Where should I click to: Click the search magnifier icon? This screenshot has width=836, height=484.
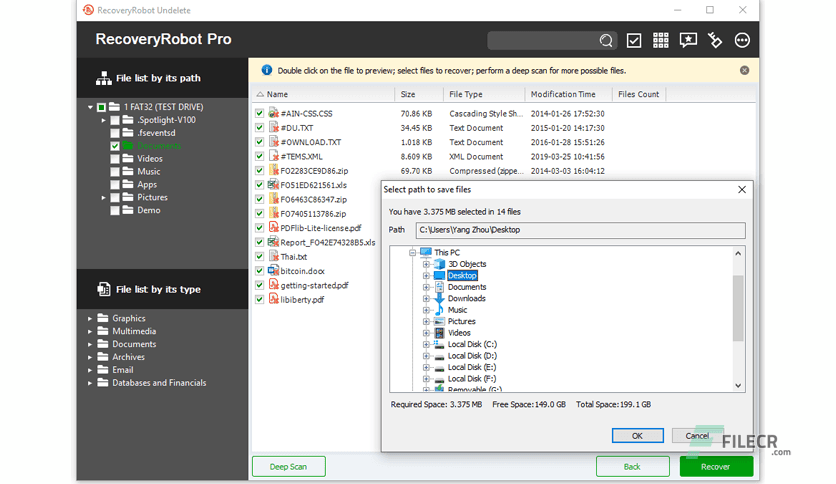[x=606, y=41]
